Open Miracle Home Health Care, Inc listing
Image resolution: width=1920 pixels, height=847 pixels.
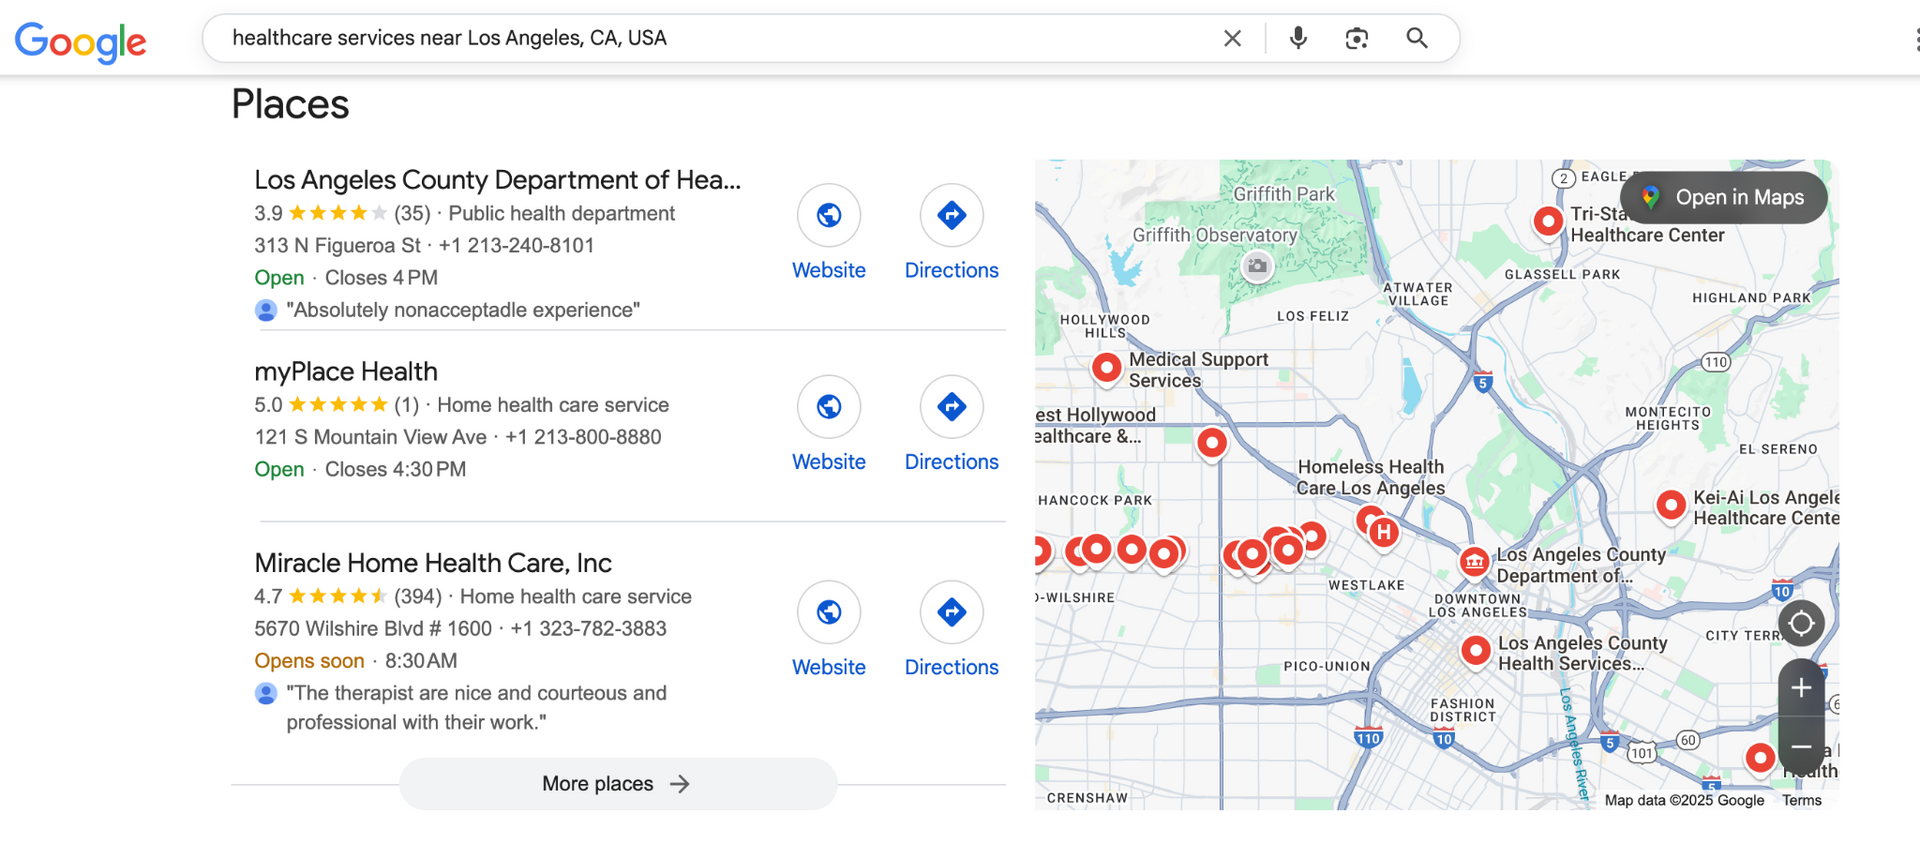(433, 563)
